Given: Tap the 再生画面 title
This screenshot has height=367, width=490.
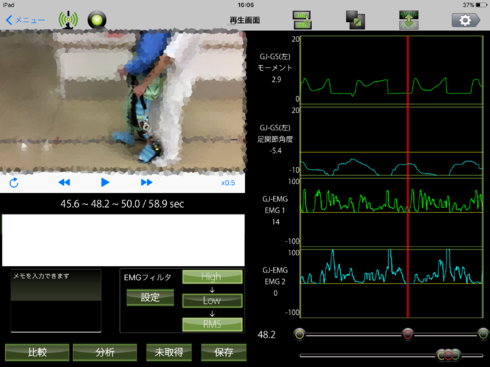Looking at the screenshot, I should tap(245, 20).
